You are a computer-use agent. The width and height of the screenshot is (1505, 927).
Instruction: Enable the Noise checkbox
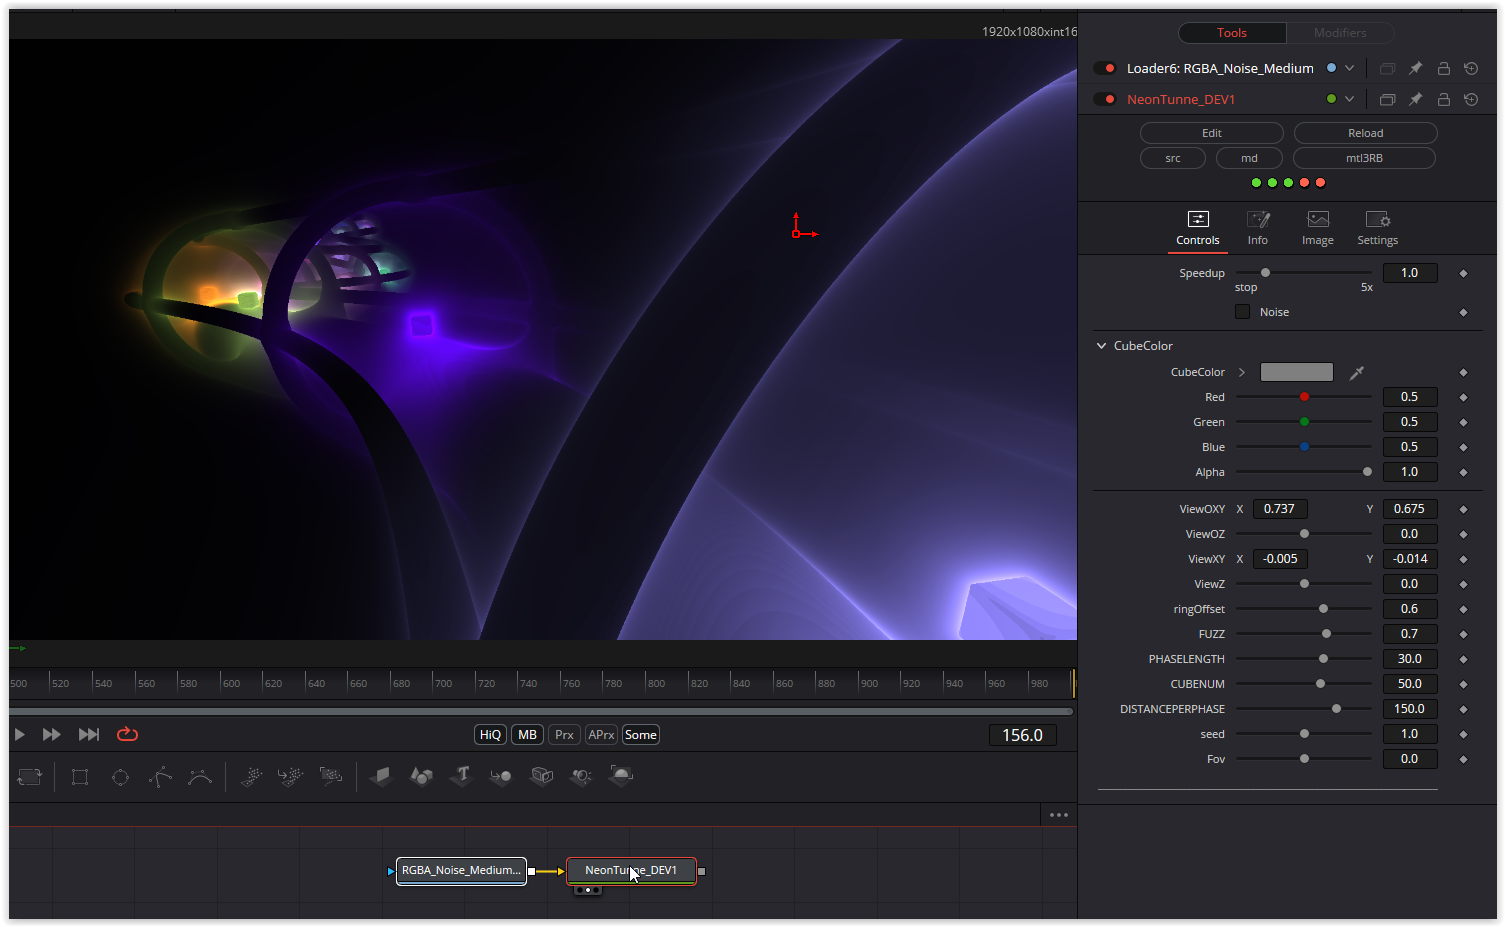(x=1242, y=312)
